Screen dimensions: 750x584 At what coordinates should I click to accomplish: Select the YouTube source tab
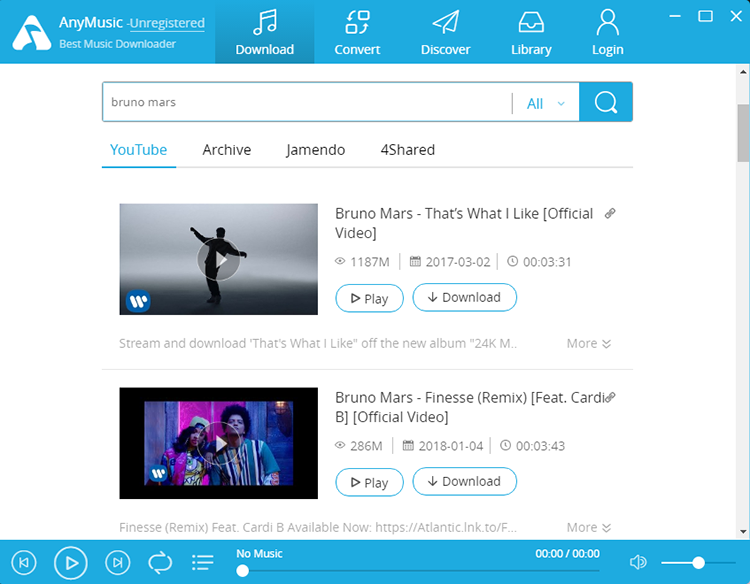139,150
